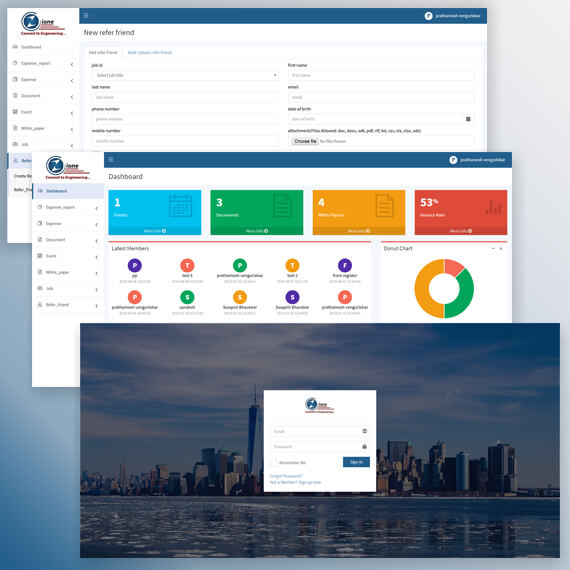Open Event menu item in New refer friend sidebar
Screen dimensions: 570x570
tap(43, 112)
